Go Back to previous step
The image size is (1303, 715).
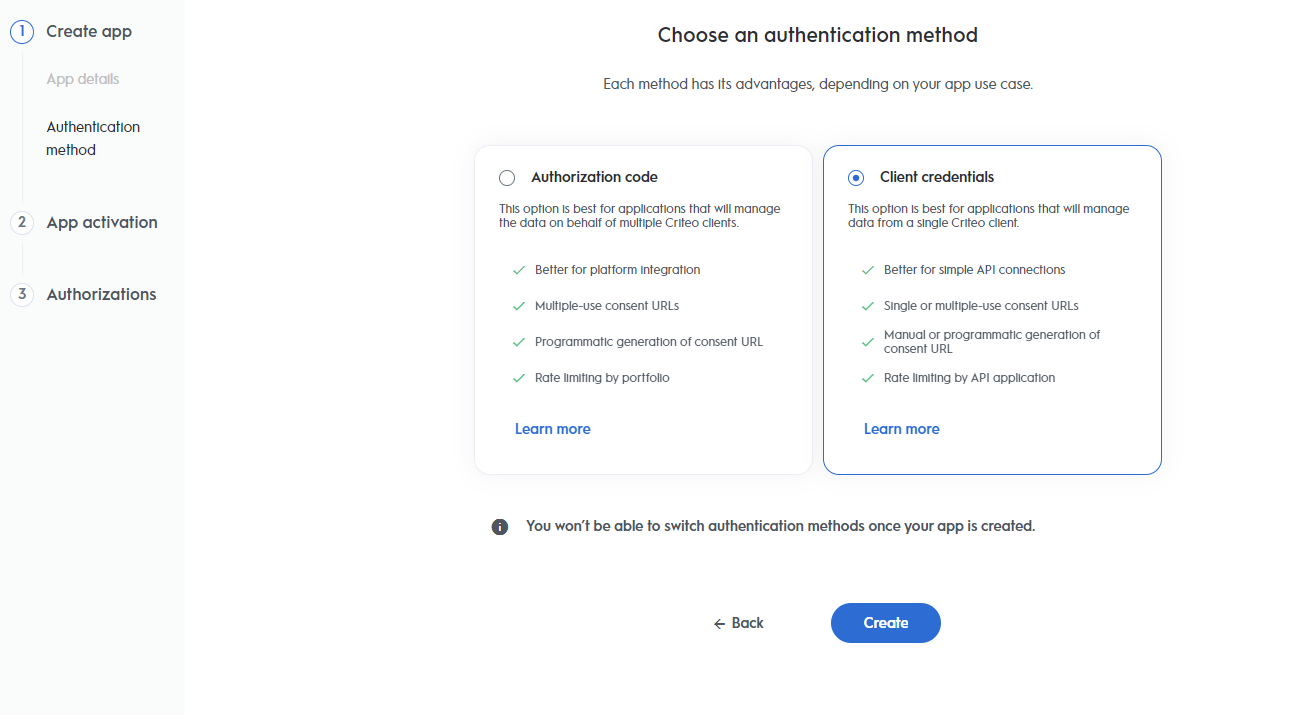coord(738,623)
